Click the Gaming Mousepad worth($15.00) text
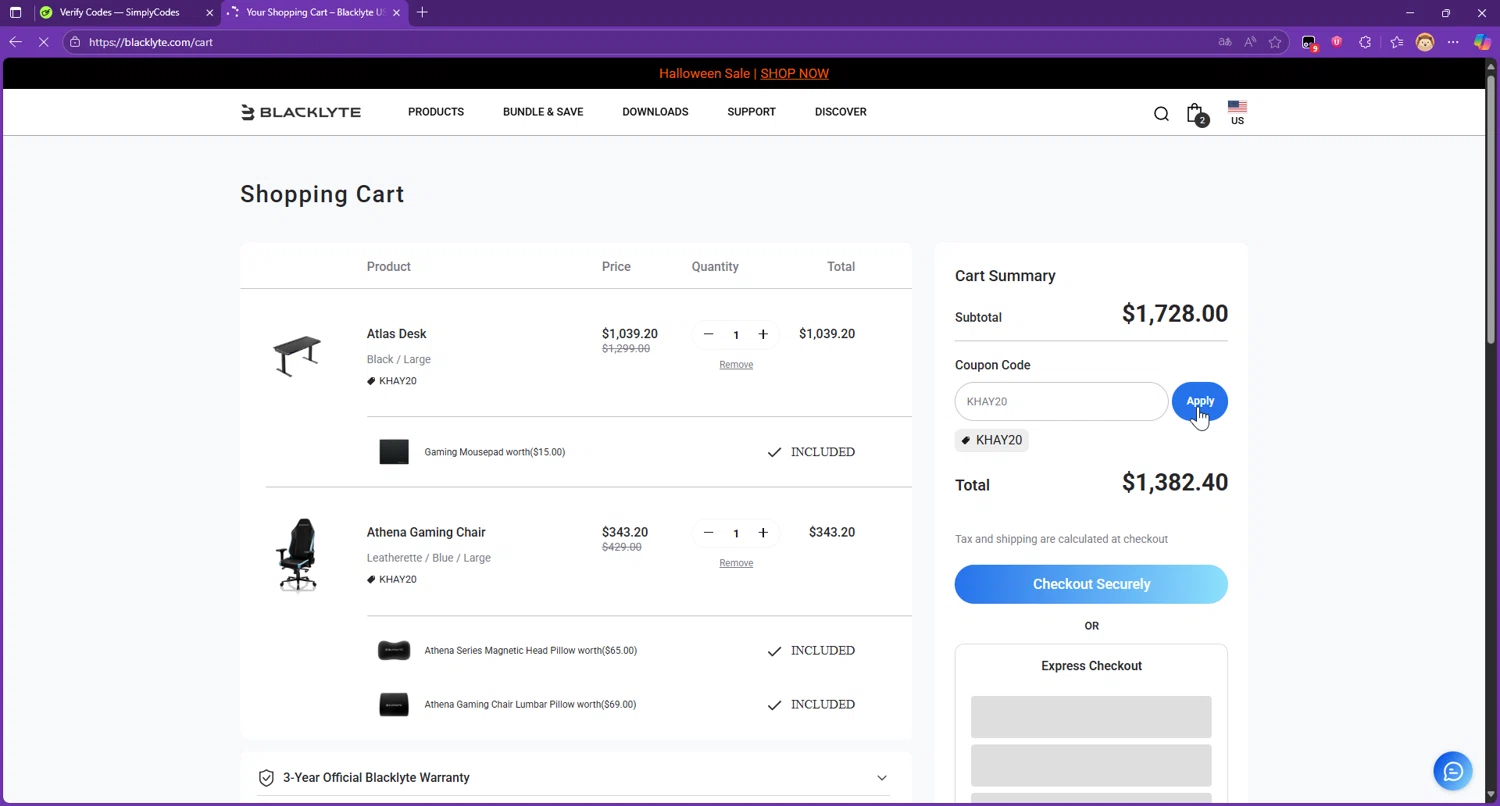Viewport: 1500px width, 806px height. [495, 452]
